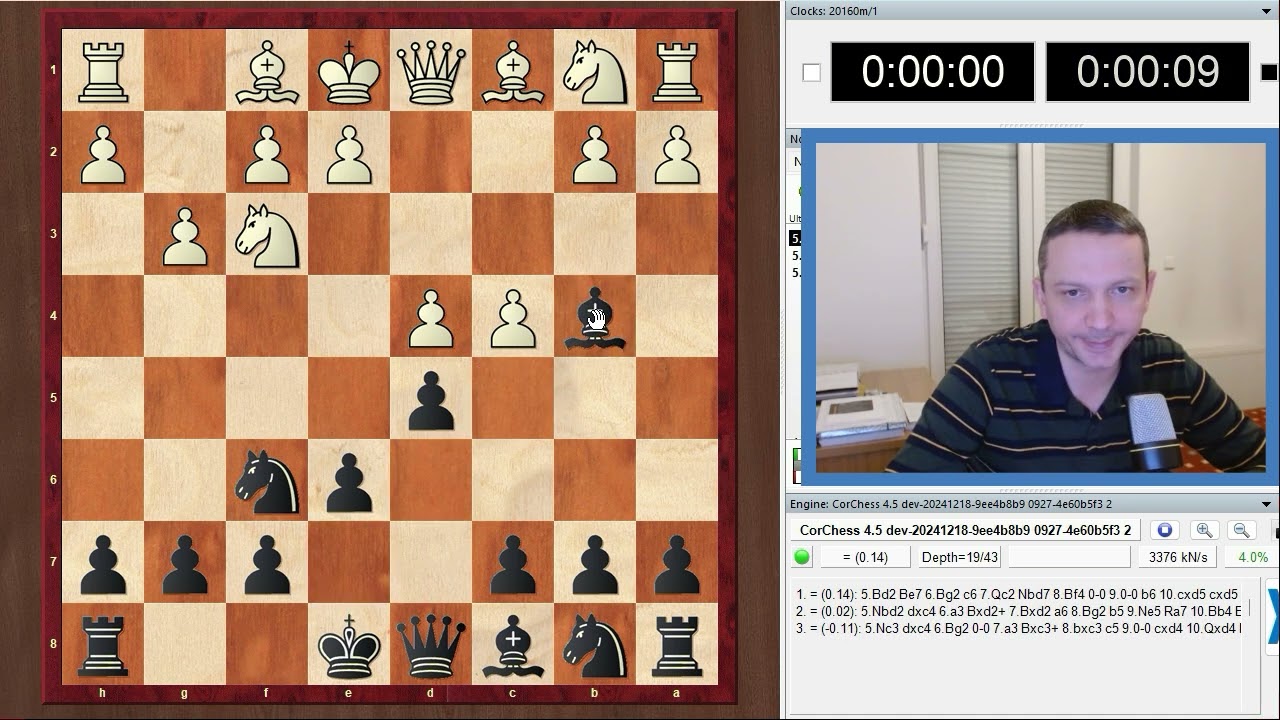This screenshot has height=720, width=1280.
Task: Pick the white pawn on a2
Action: [677, 153]
